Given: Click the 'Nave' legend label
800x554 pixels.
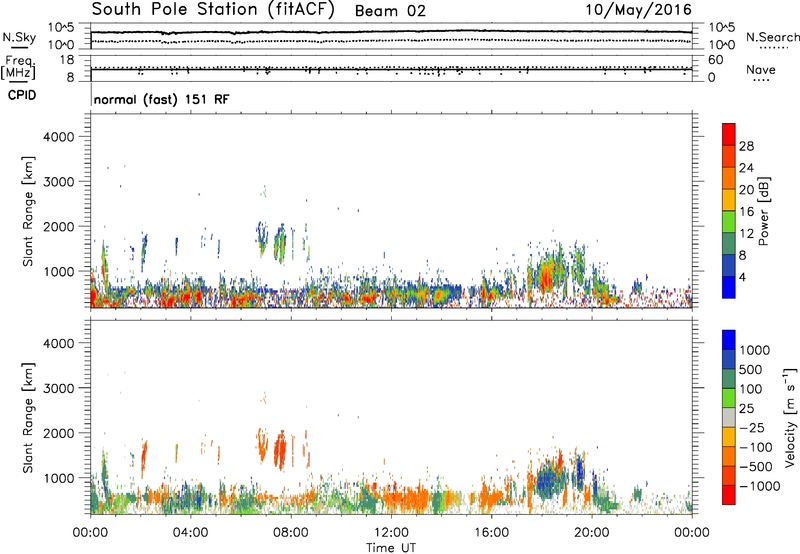Looking at the screenshot, I should [760, 69].
